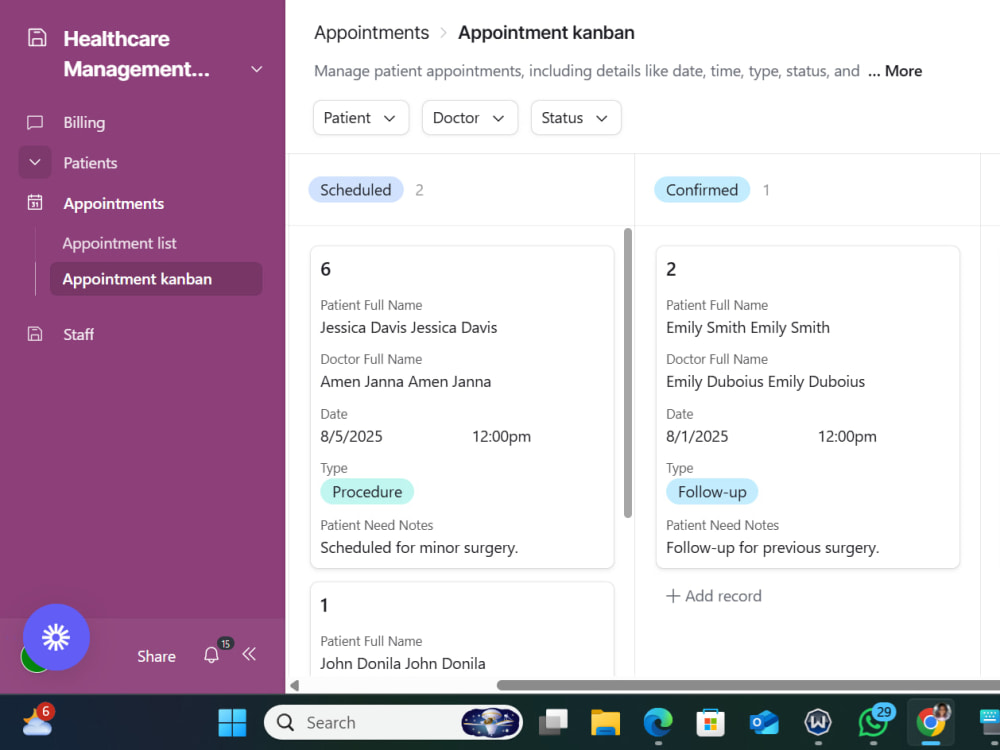Open the Appointment list view

coord(119,243)
